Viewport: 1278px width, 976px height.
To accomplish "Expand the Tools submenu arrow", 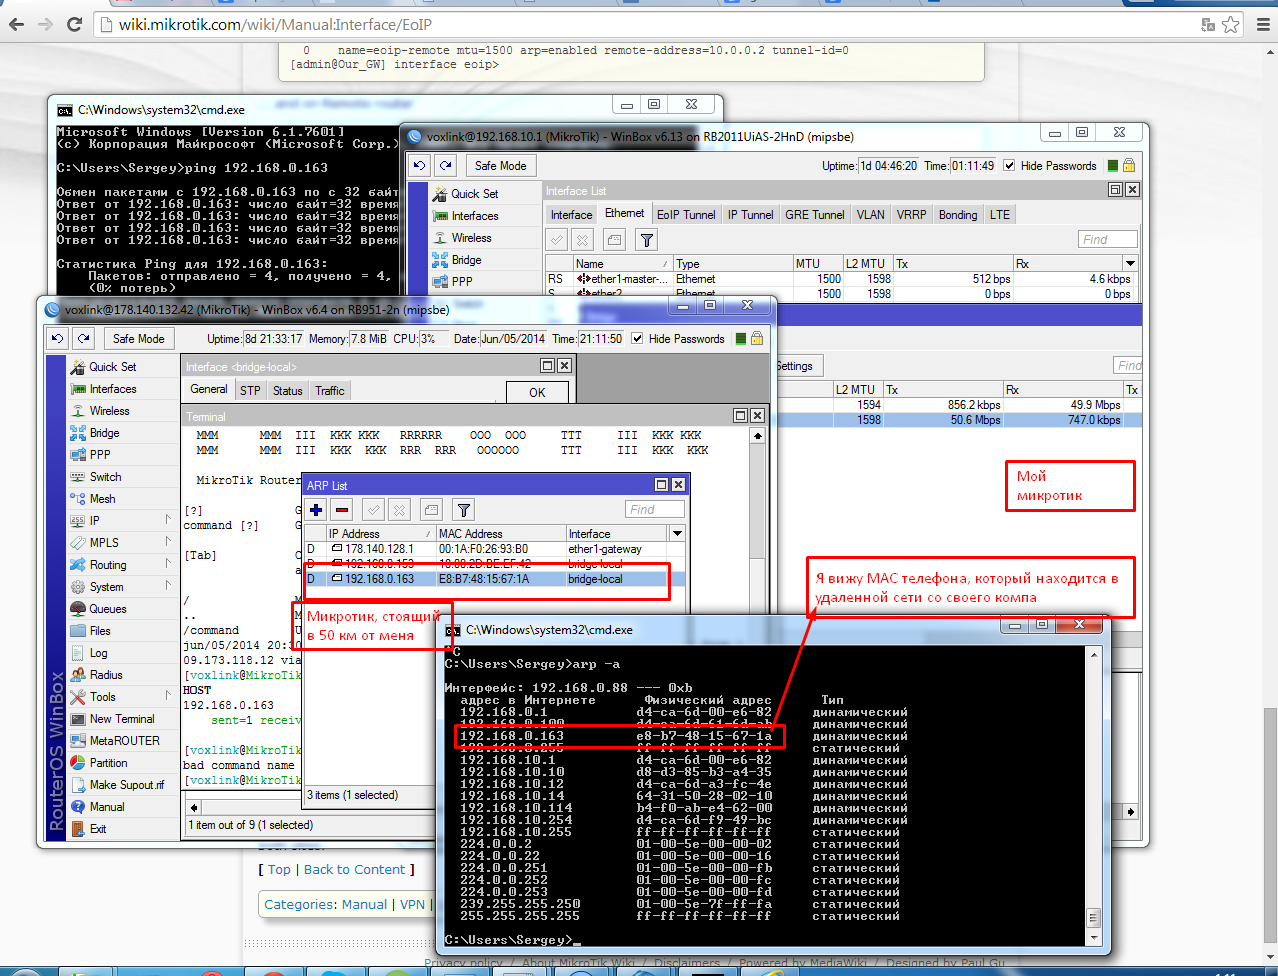I will [x=167, y=696].
